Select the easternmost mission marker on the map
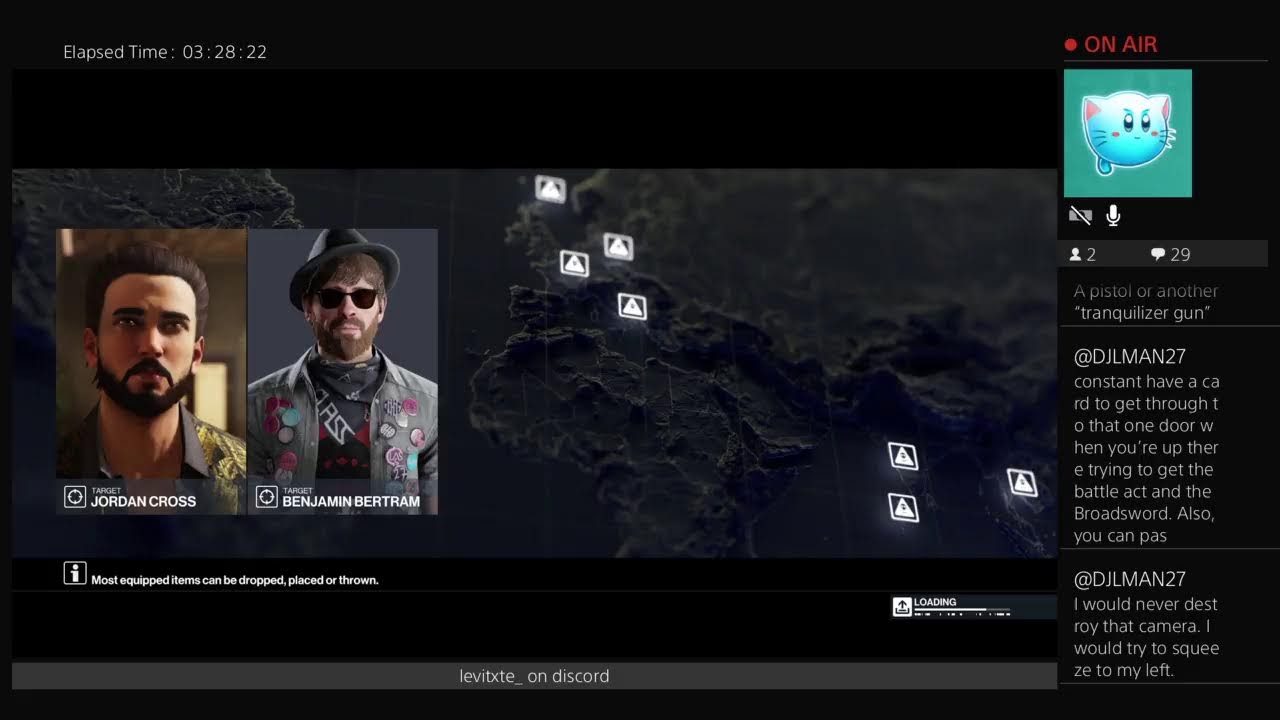 pyautogui.click(x=1022, y=483)
